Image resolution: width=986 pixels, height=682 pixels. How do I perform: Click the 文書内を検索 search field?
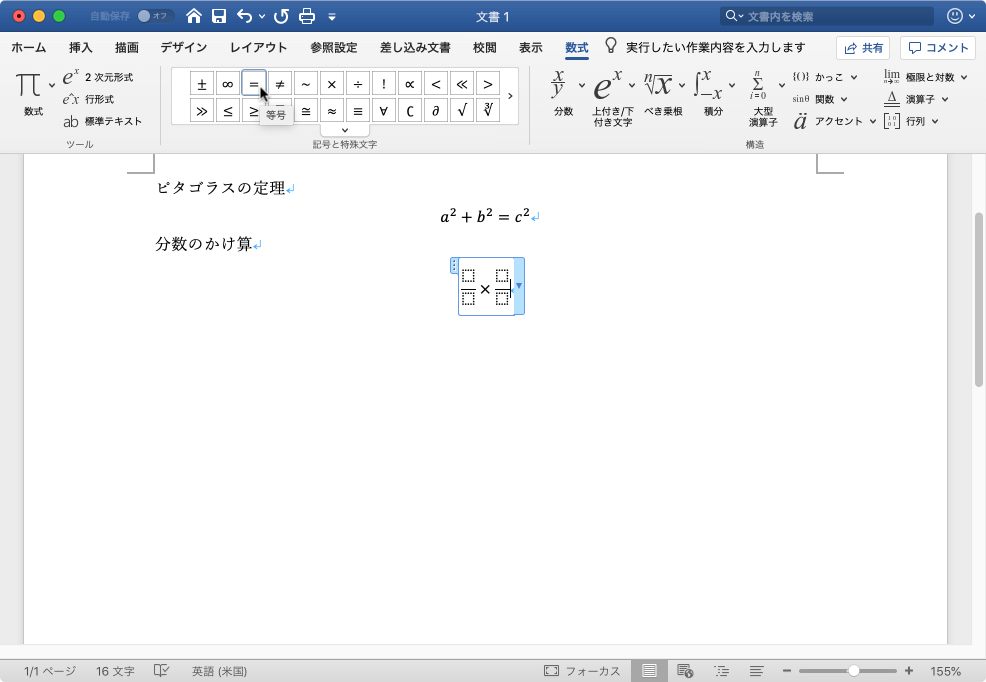pos(827,16)
